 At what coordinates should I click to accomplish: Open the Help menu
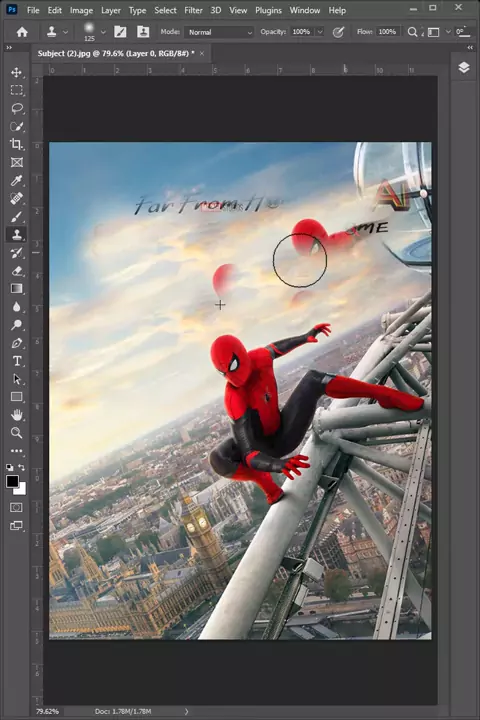coord(337,10)
